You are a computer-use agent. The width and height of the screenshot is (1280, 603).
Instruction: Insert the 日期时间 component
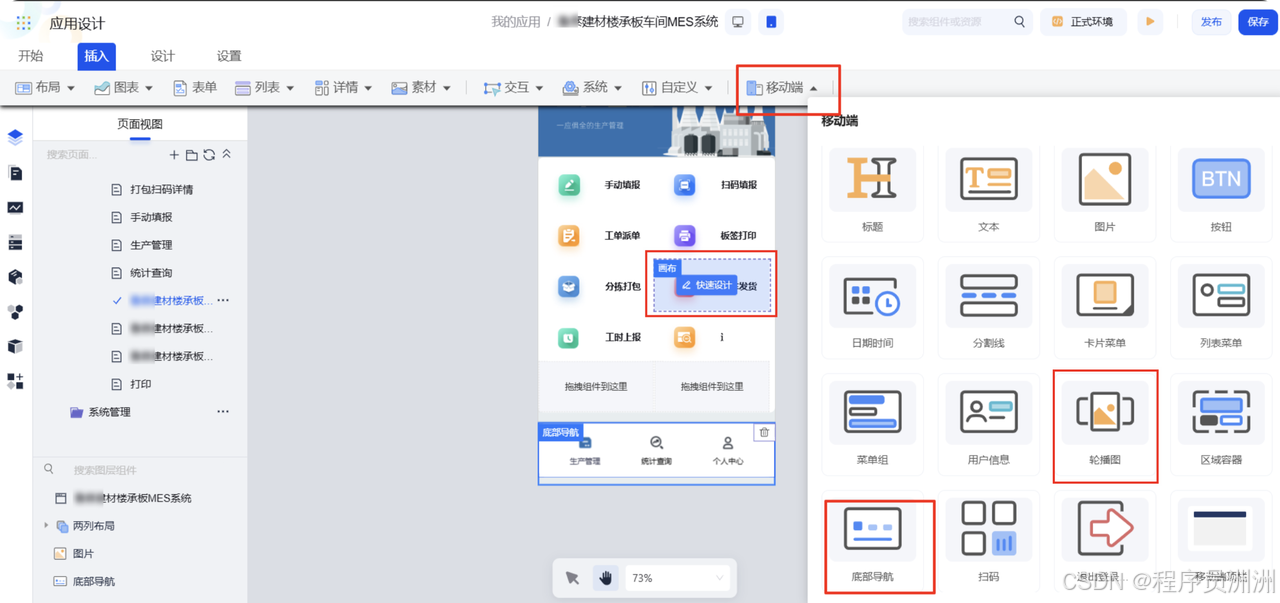(872, 307)
